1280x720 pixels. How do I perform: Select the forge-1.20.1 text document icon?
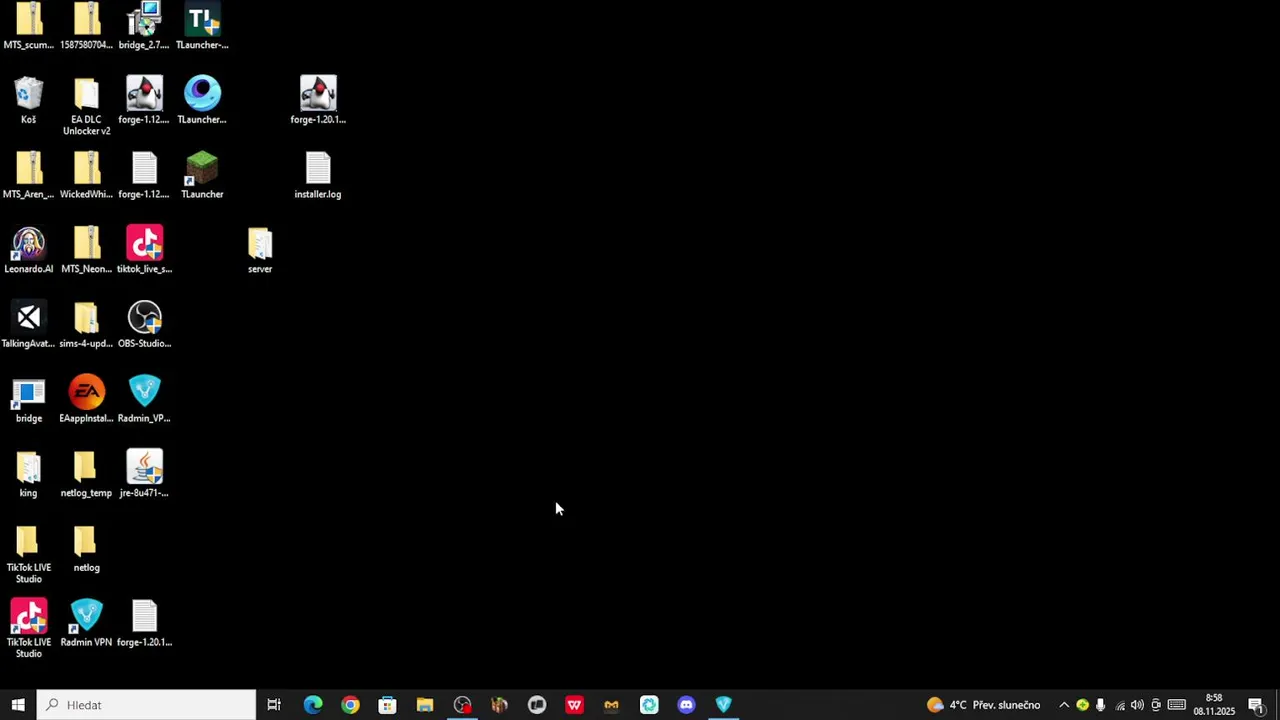click(x=144, y=617)
